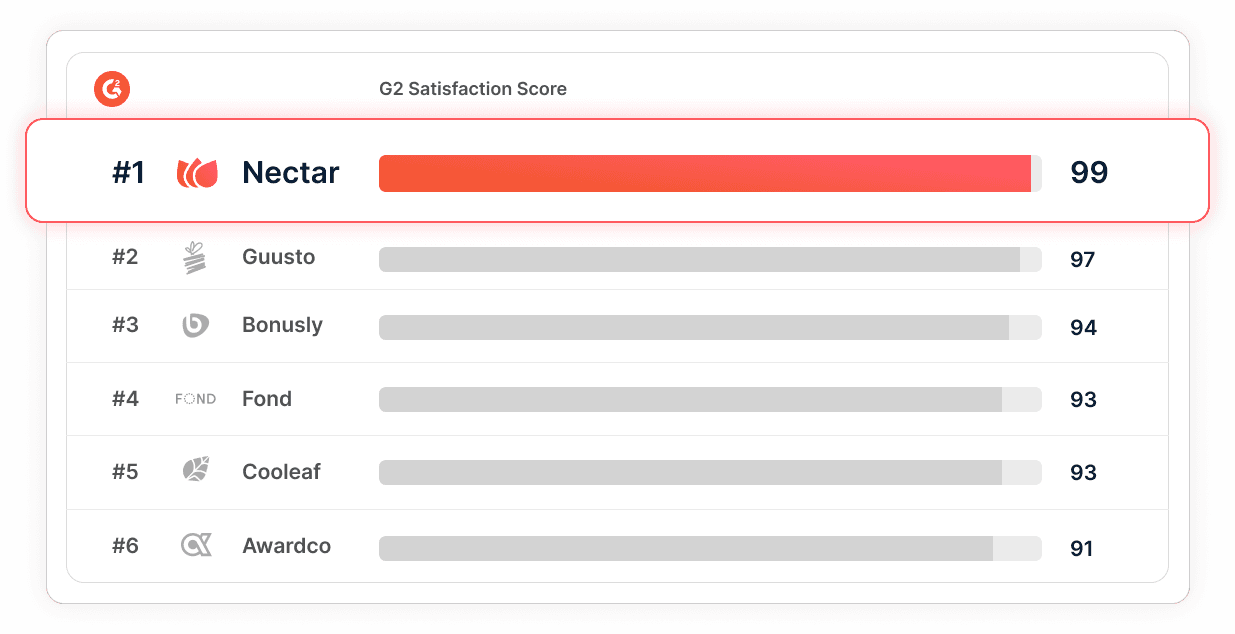Click the Guusto gift logo icon
Screen dimensions: 1235x634
(194, 257)
